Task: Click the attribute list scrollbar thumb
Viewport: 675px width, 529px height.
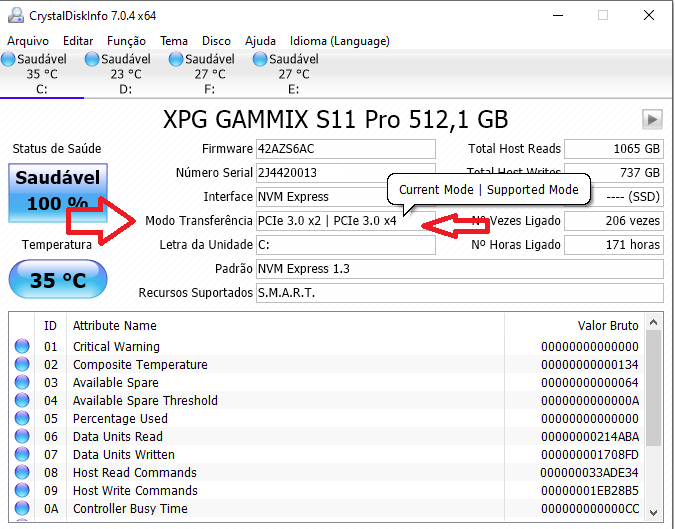Action: coord(654,388)
